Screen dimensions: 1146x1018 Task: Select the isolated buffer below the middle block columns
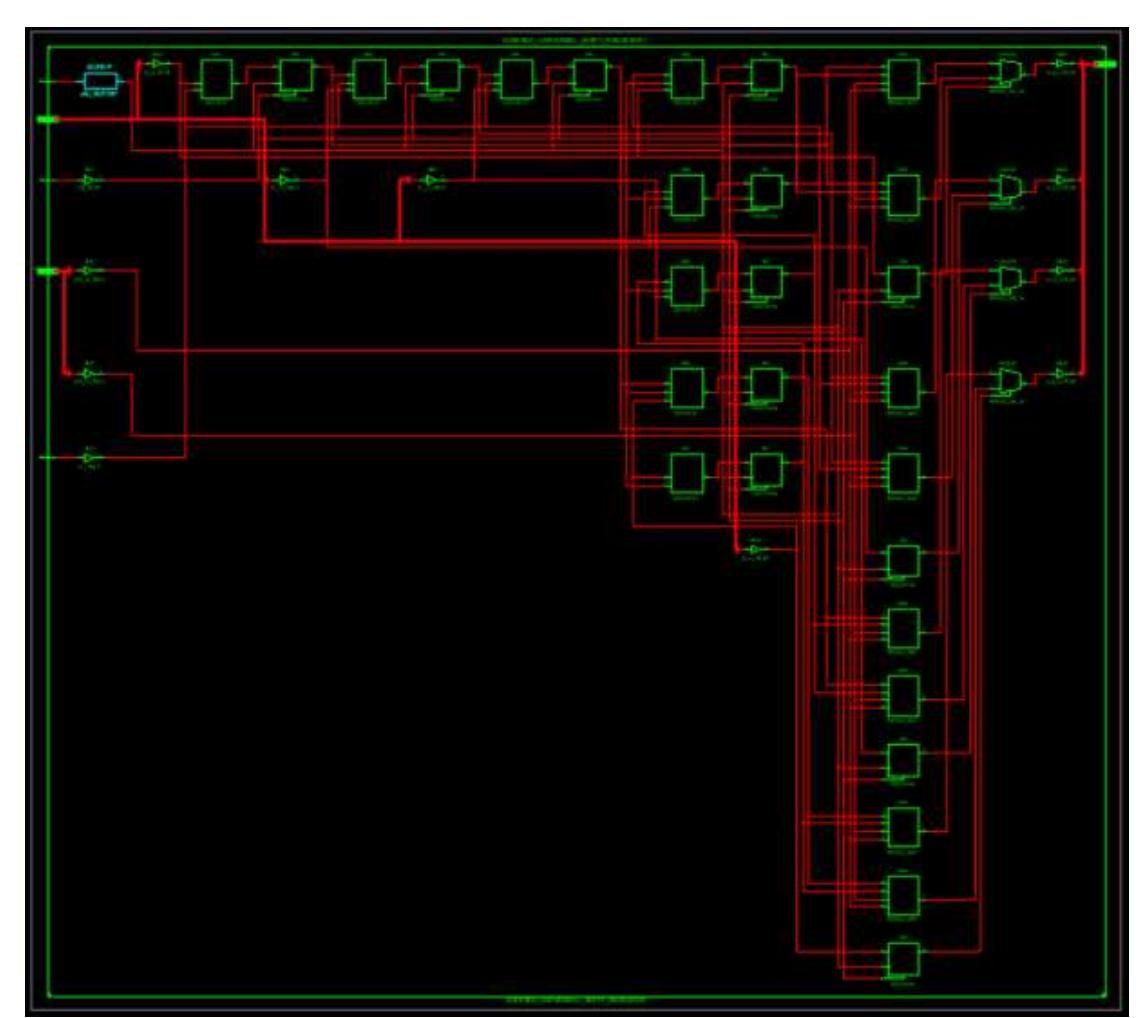click(x=755, y=550)
